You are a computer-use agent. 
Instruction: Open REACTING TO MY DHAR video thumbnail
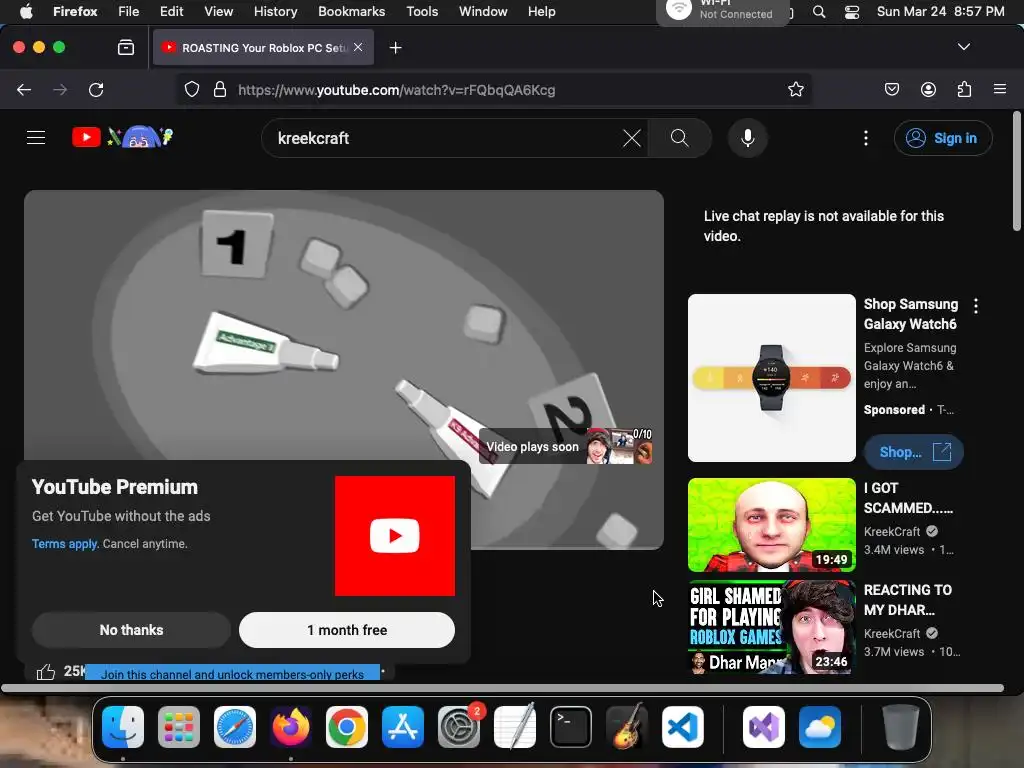coord(771,627)
